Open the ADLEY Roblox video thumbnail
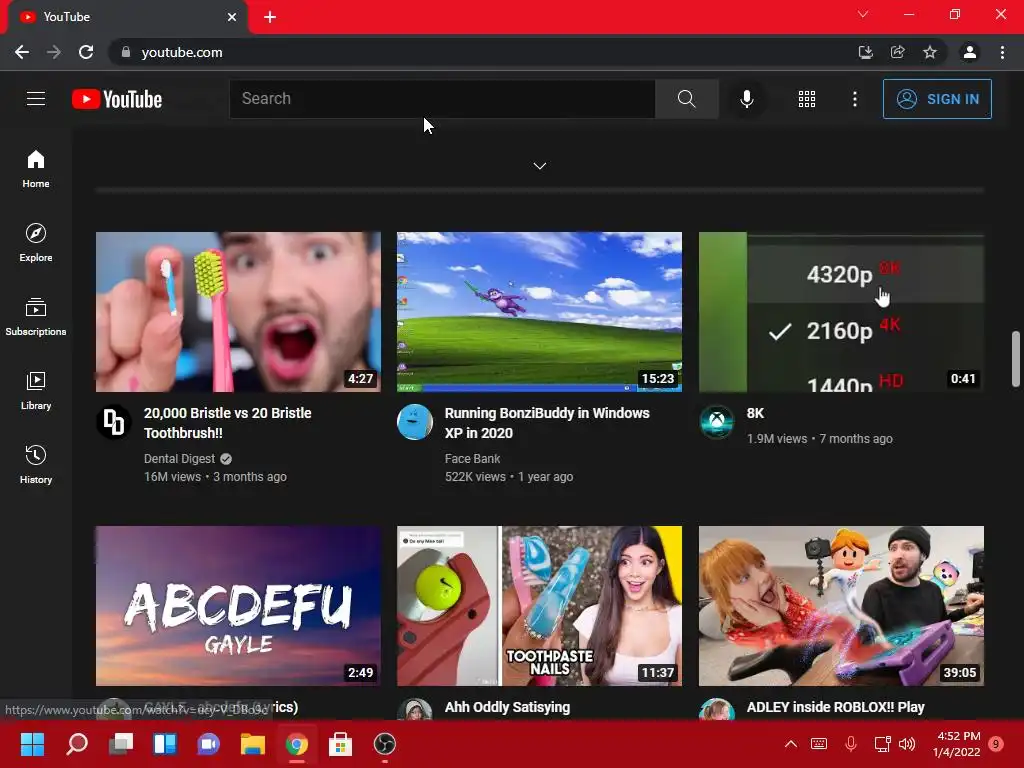 (841, 606)
